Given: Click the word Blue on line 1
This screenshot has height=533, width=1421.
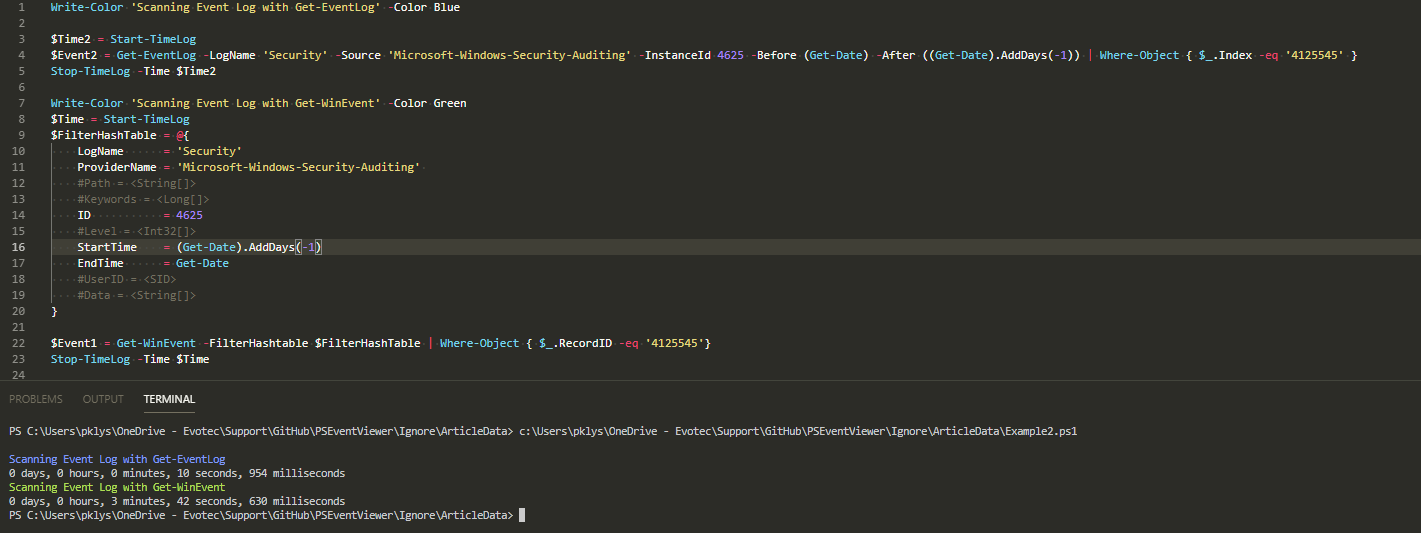Looking at the screenshot, I should click(445, 7).
